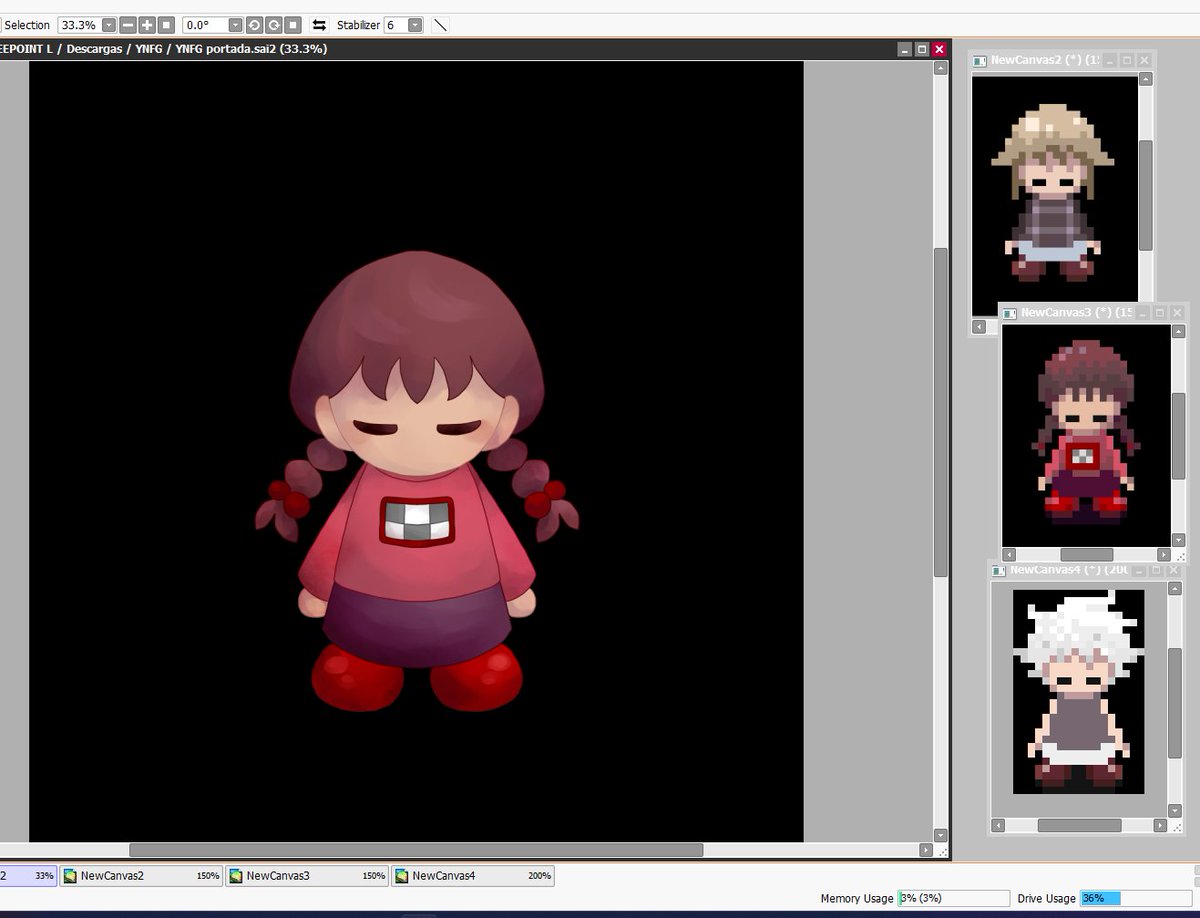
Task: Click the NewCanvas3 window document icon
Action: click(1010, 313)
